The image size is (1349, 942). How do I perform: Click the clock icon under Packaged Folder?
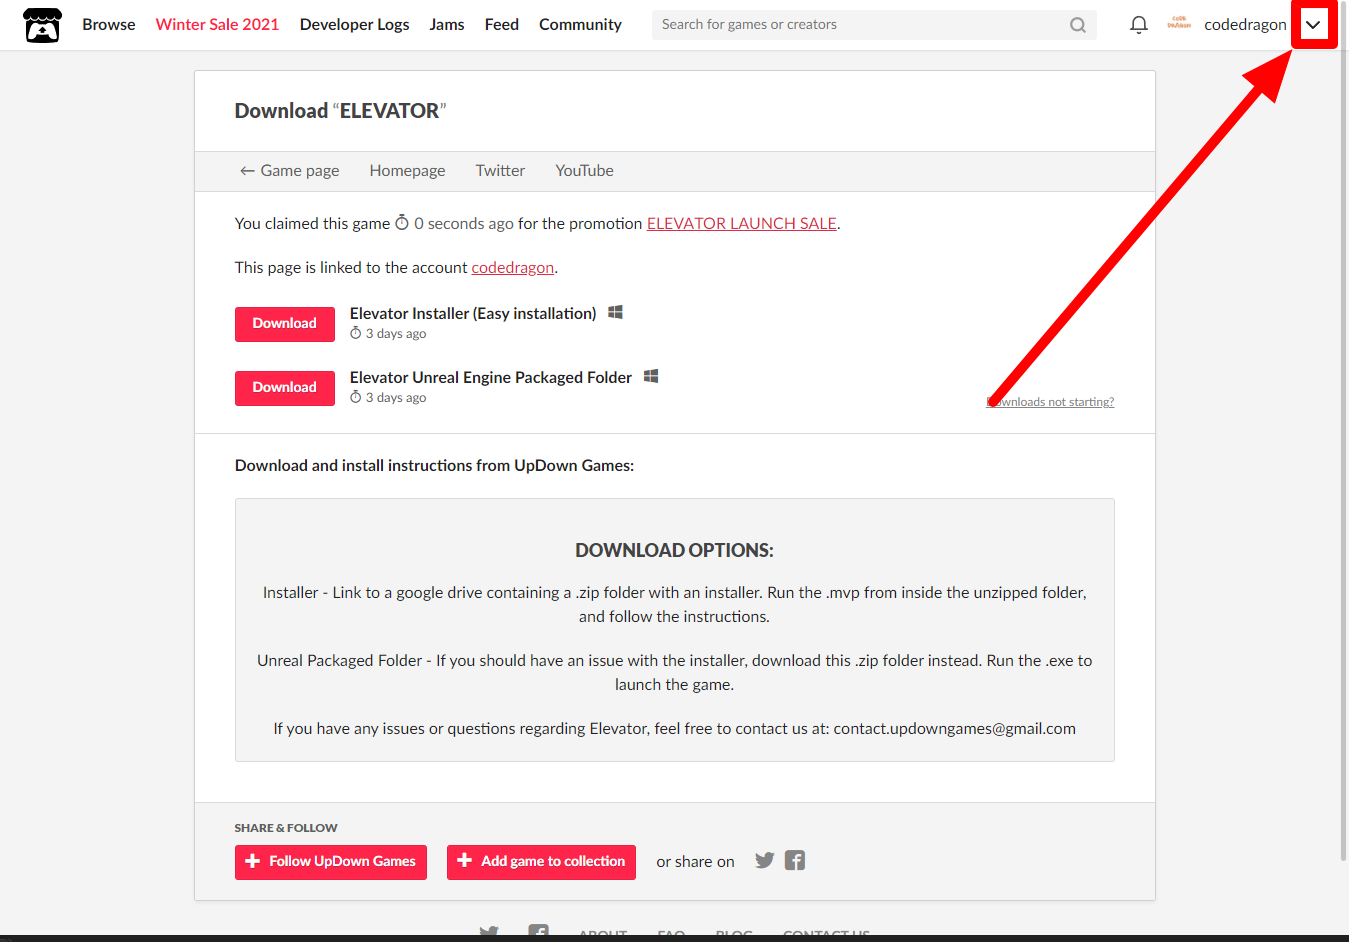point(355,398)
